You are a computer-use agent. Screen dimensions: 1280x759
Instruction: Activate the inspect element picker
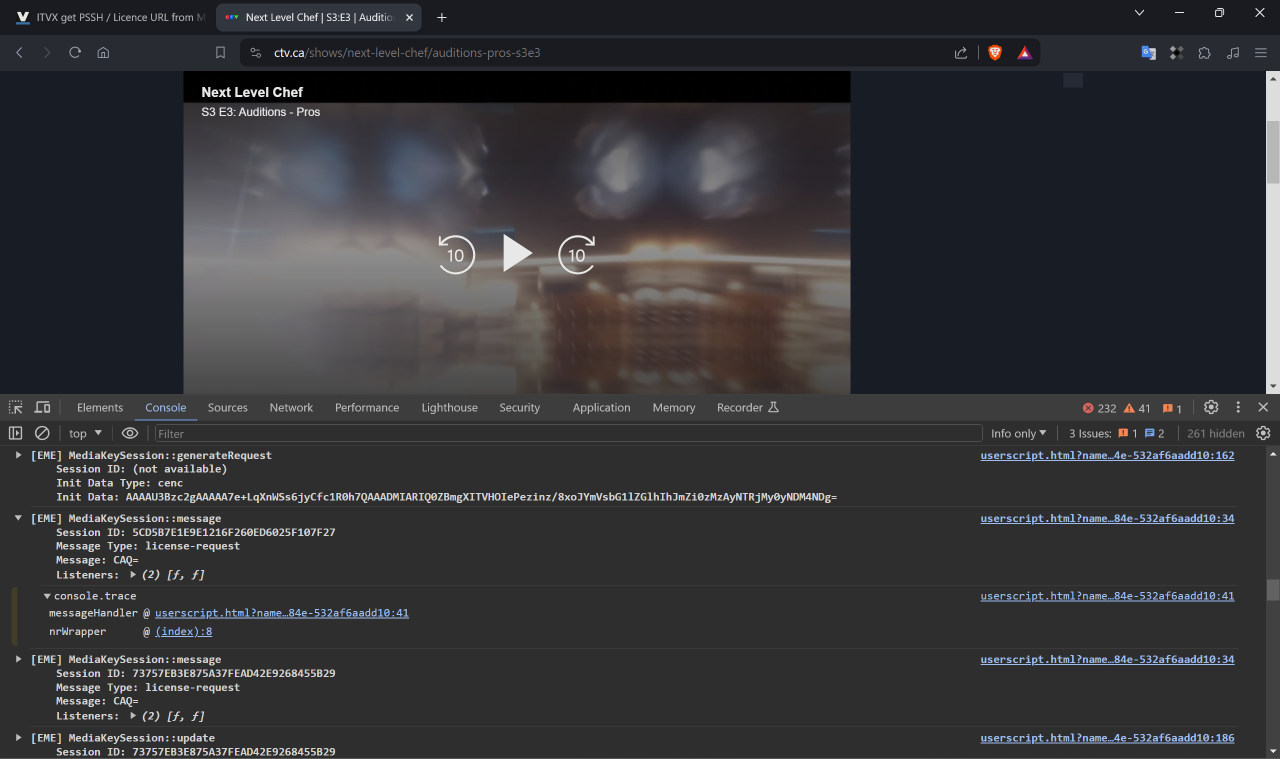point(16,407)
